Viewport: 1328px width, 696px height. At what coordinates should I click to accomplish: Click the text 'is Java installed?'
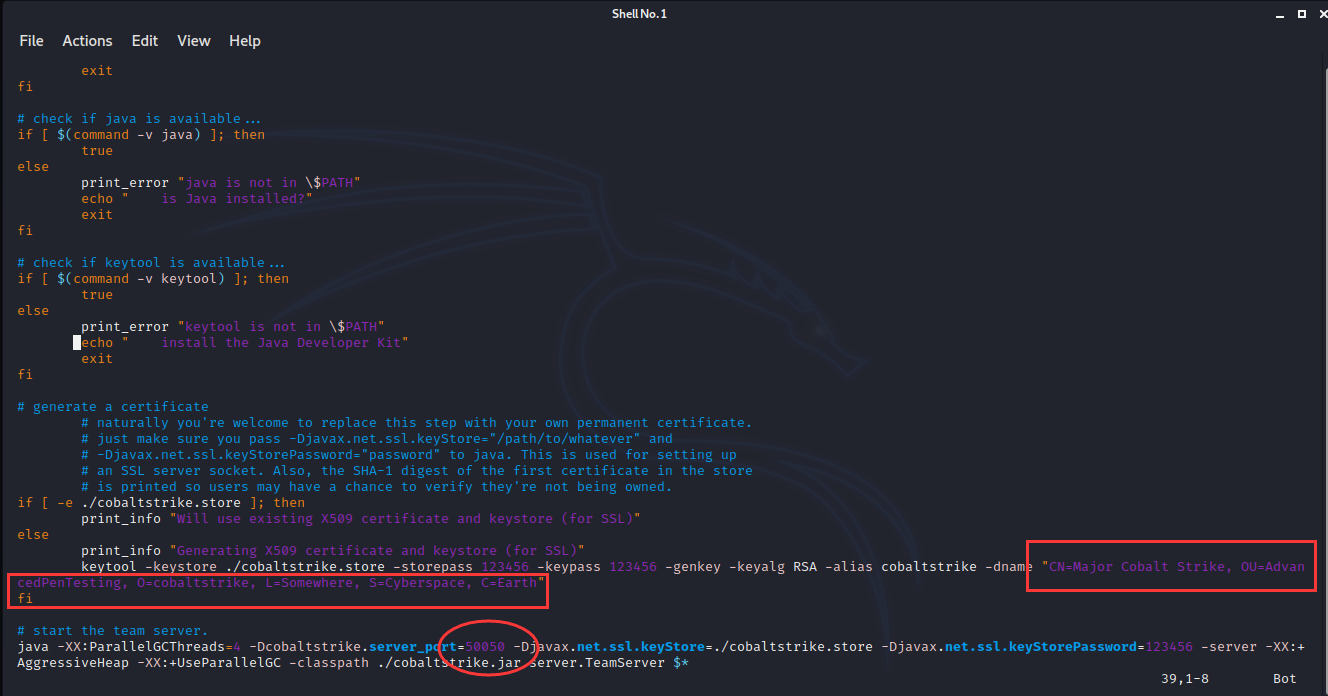pos(233,199)
